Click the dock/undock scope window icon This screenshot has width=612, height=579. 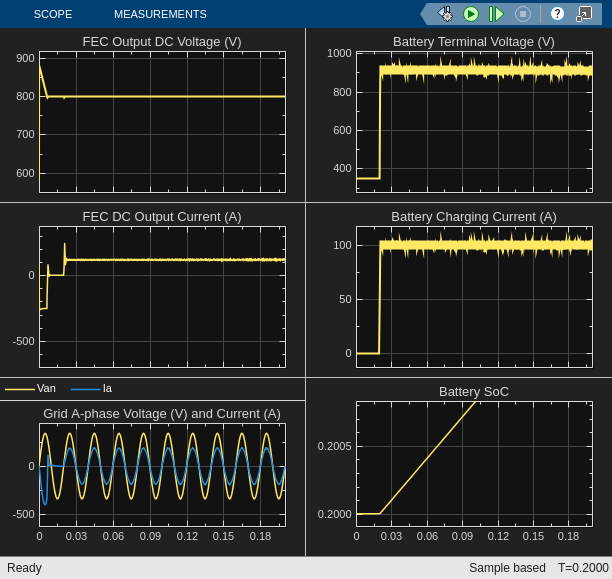(584, 14)
